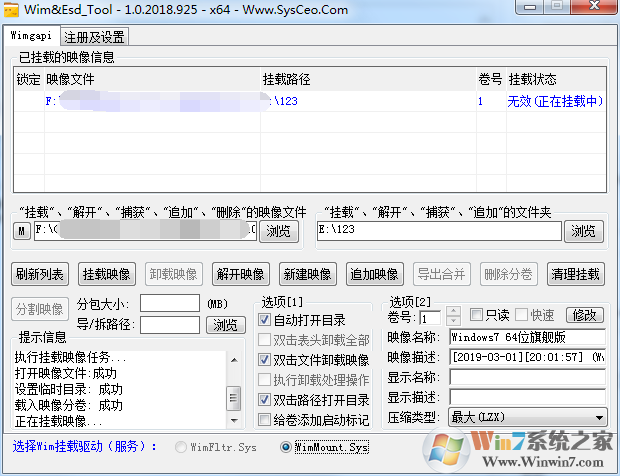Click the 卷号 column header

point(491,79)
